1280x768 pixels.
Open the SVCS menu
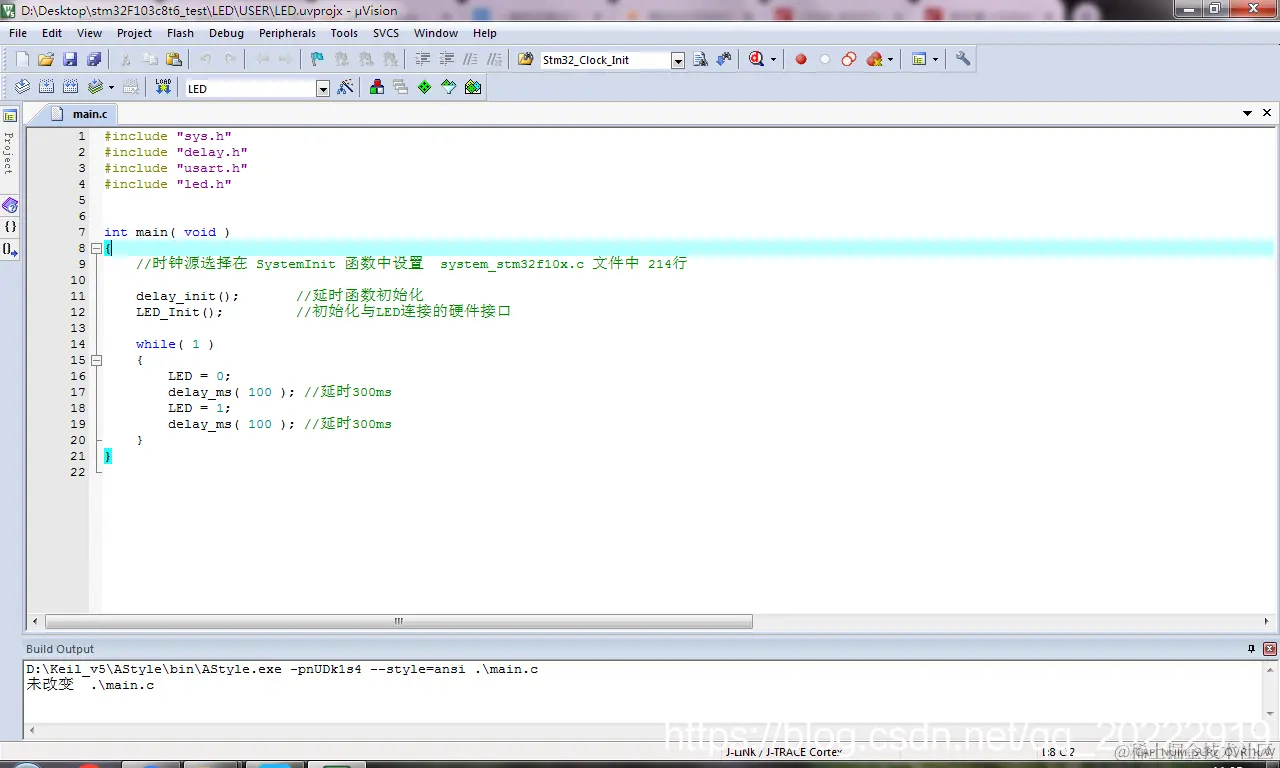point(386,33)
